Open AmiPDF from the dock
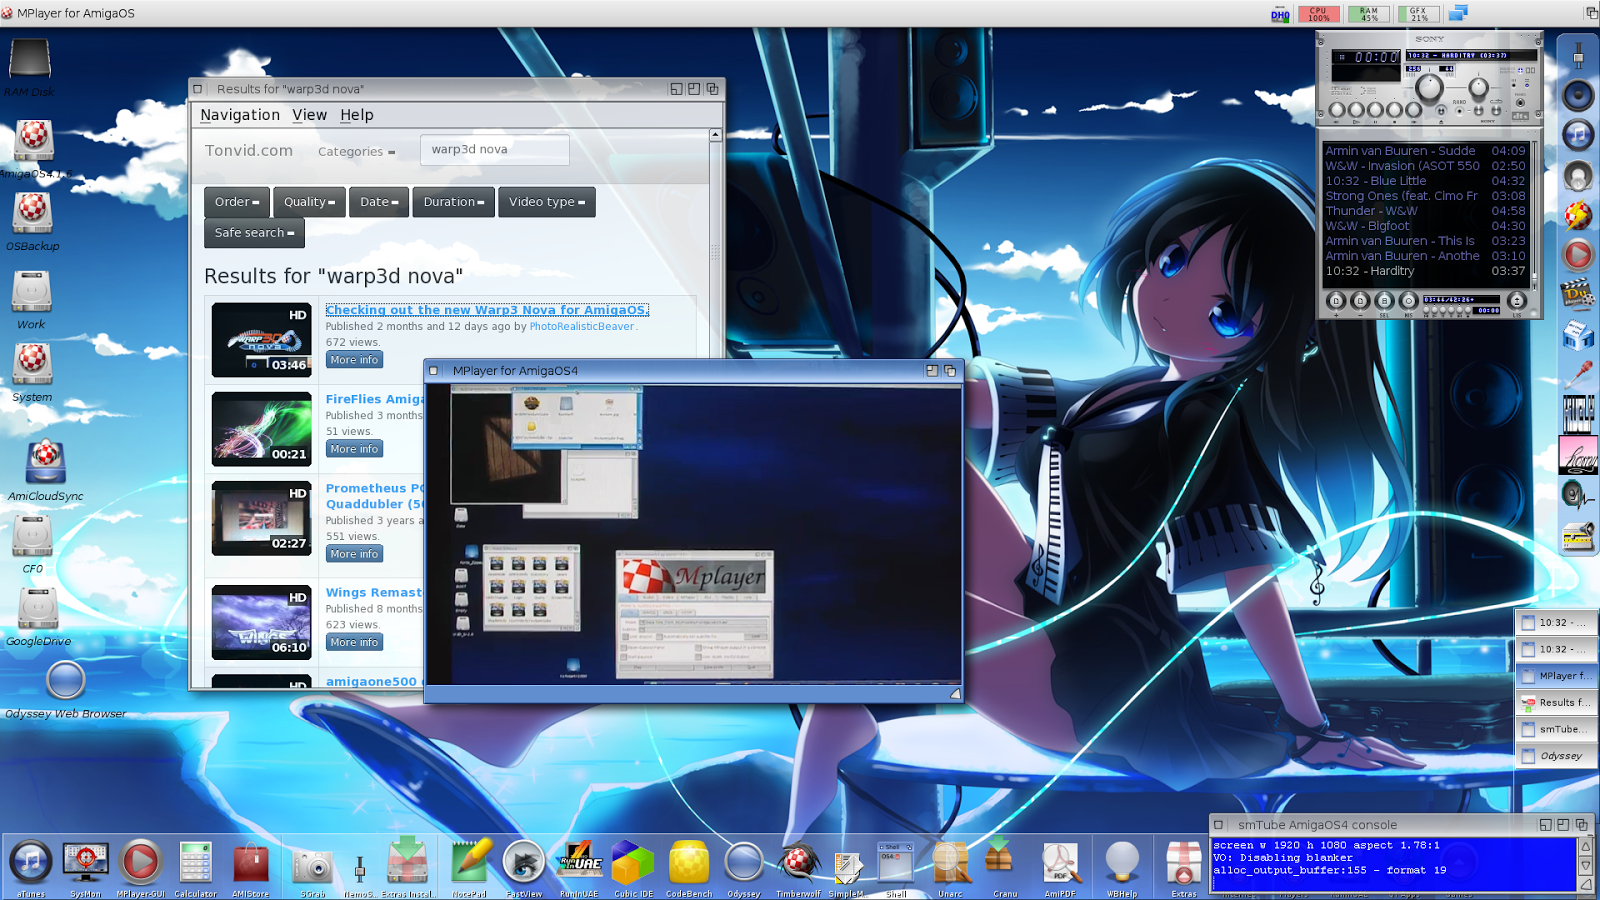Viewport: 1600px width, 900px height. coord(1060,862)
